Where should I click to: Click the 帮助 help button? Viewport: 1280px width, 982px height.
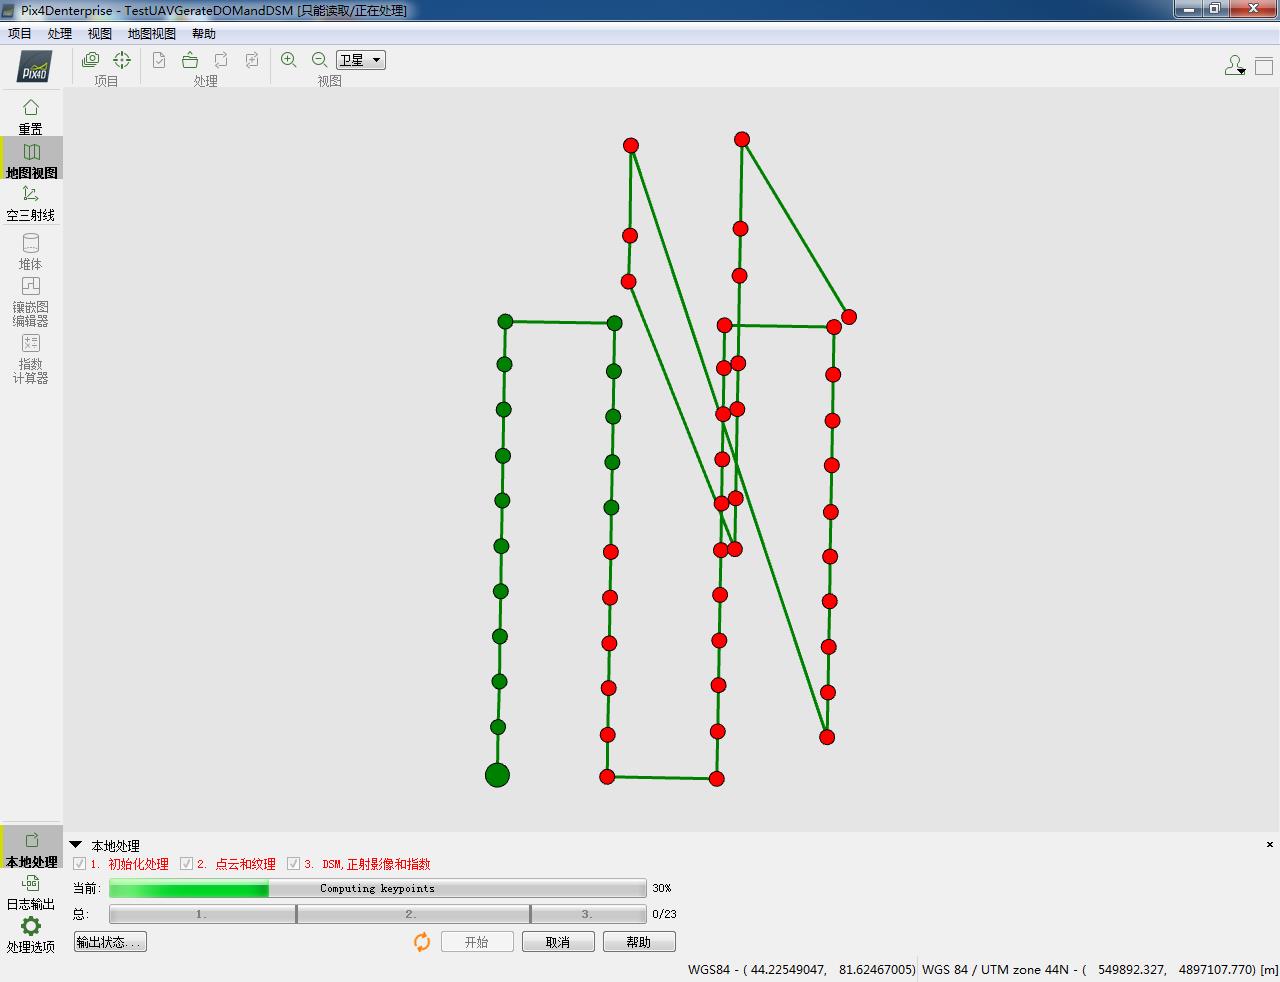click(x=639, y=942)
